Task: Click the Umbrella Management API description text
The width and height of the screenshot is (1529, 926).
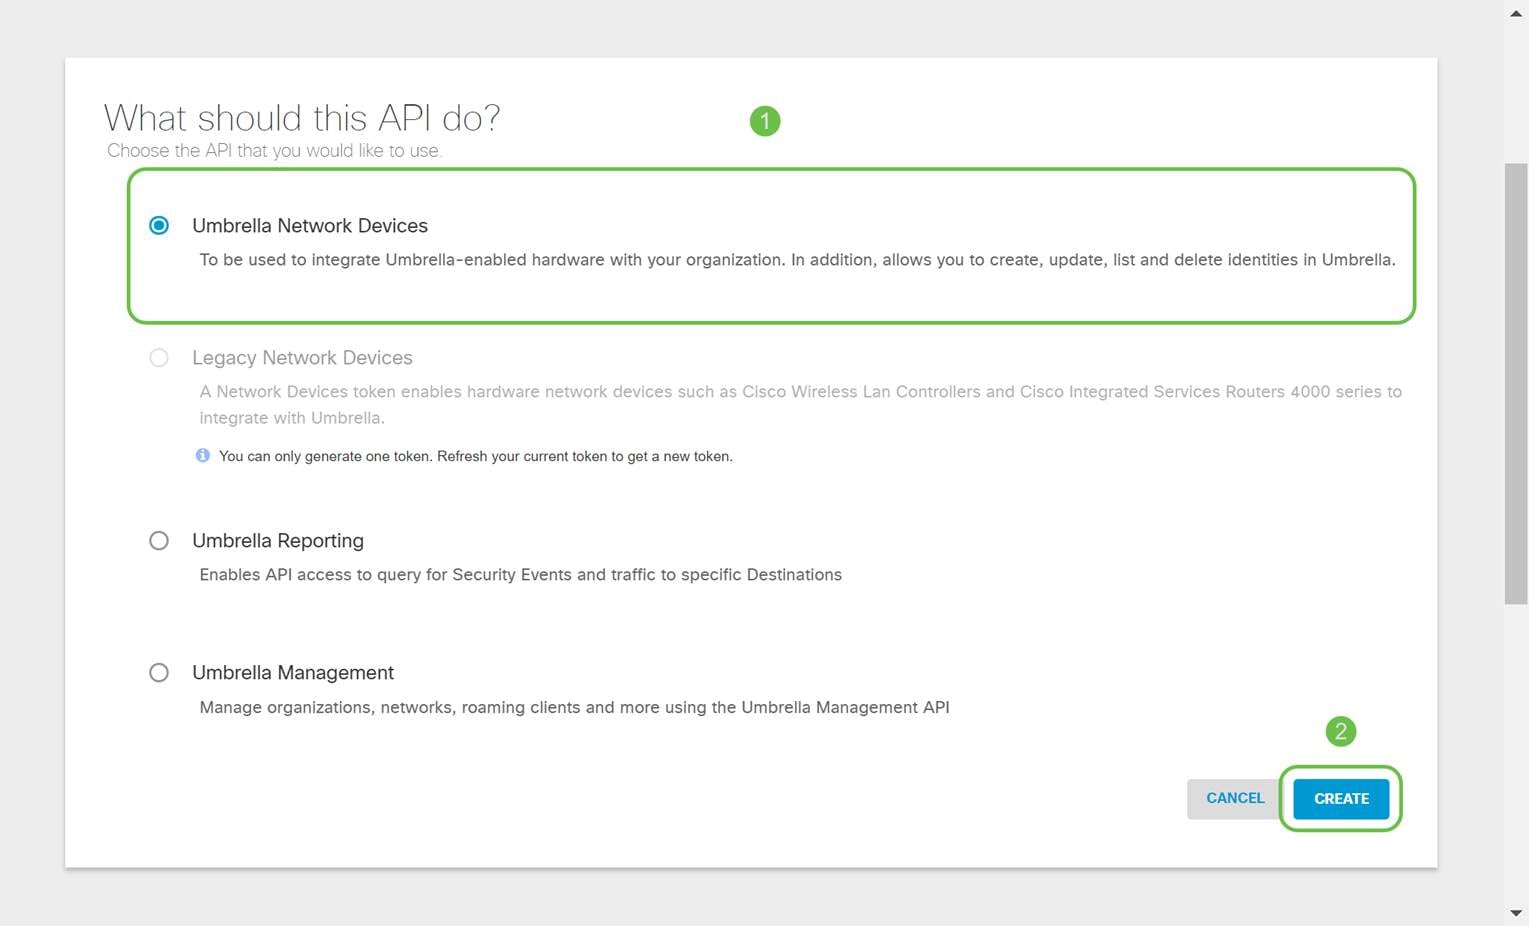Action: (x=574, y=708)
